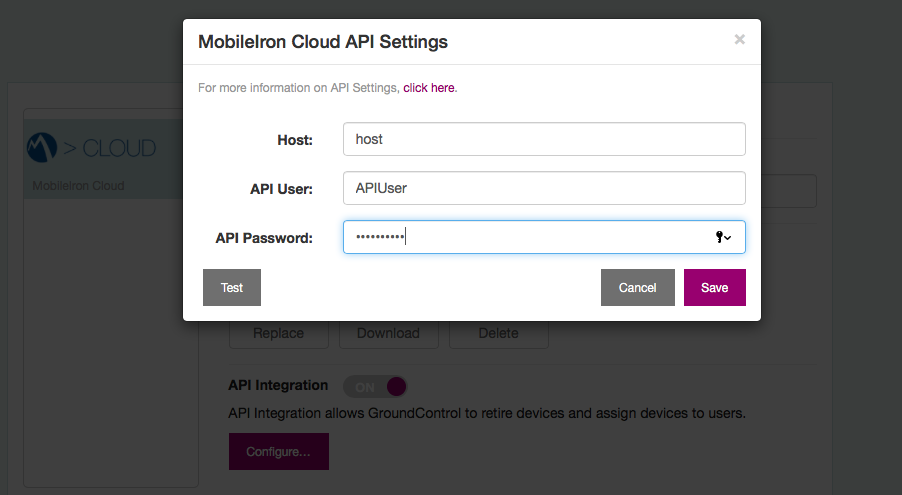Click the 'API Password:' label
The image size is (902, 495).
pyautogui.click(x=264, y=238)
